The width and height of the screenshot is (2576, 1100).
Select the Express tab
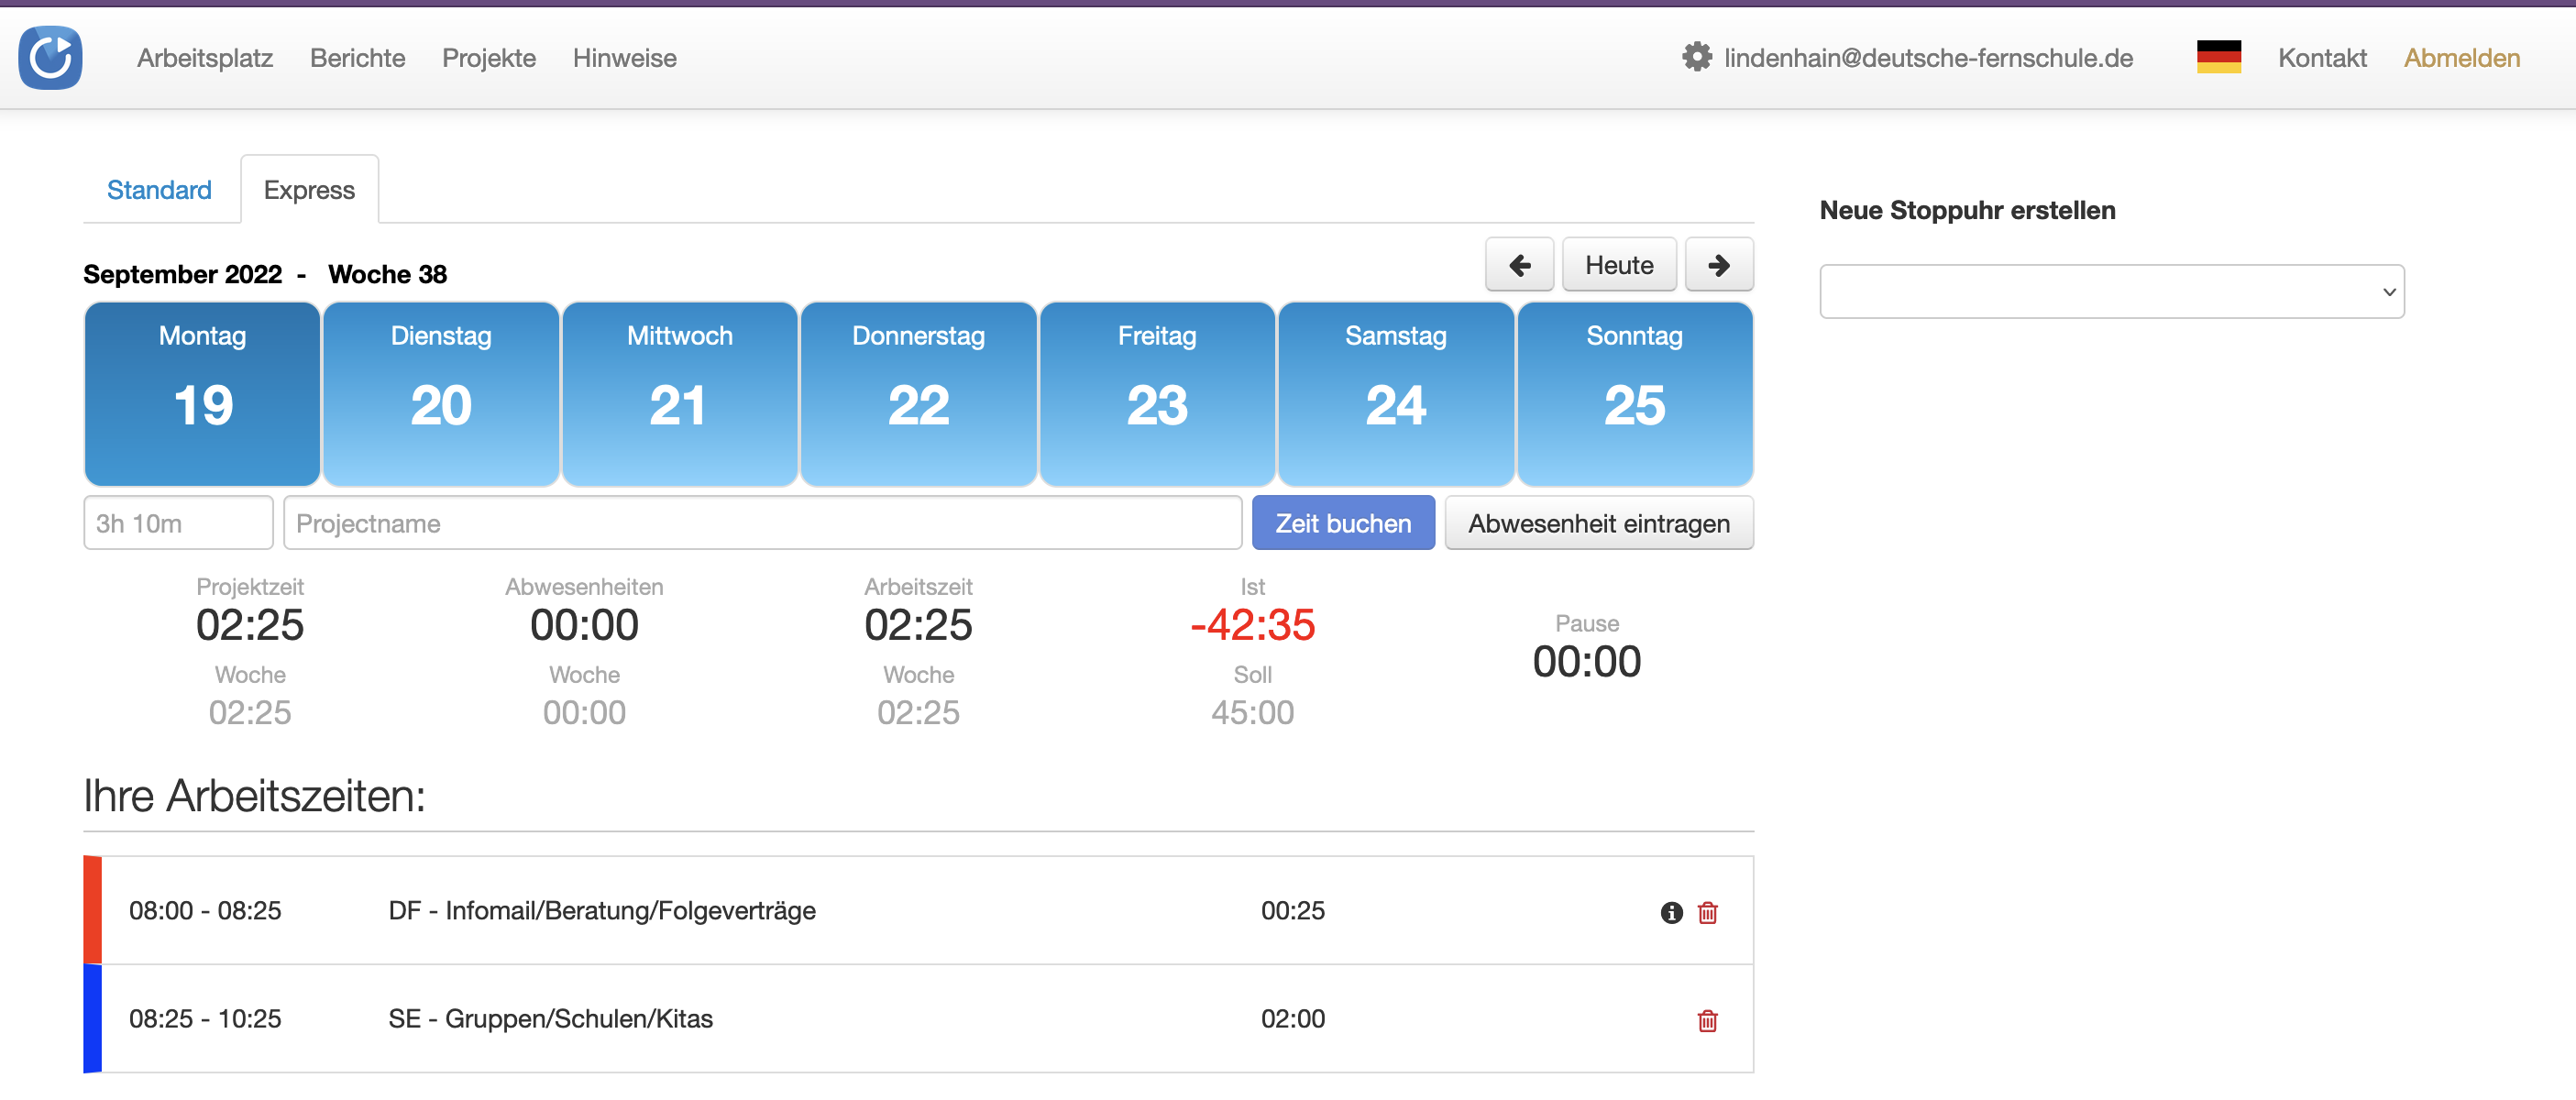[309, 190]
